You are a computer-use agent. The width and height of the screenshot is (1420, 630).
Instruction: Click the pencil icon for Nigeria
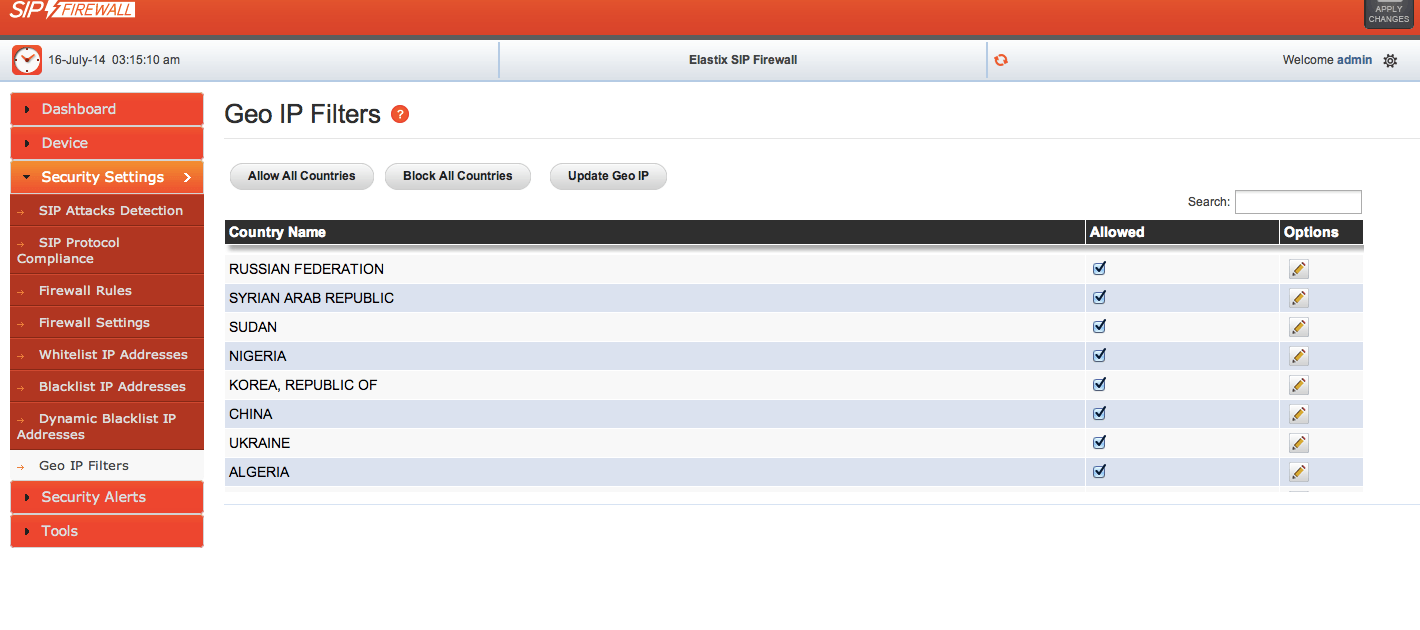(1298, 356)
